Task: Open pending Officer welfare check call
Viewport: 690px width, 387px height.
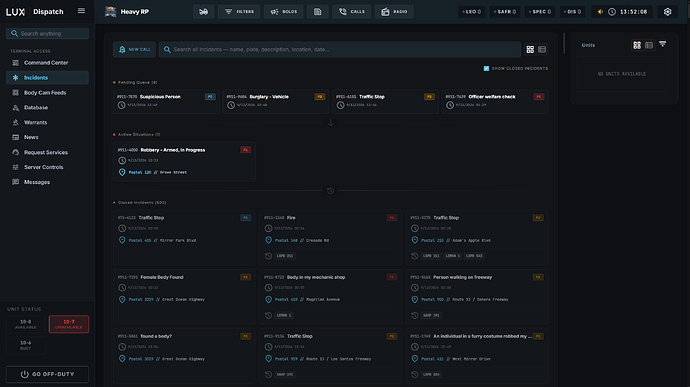Action: pos(495,101)
